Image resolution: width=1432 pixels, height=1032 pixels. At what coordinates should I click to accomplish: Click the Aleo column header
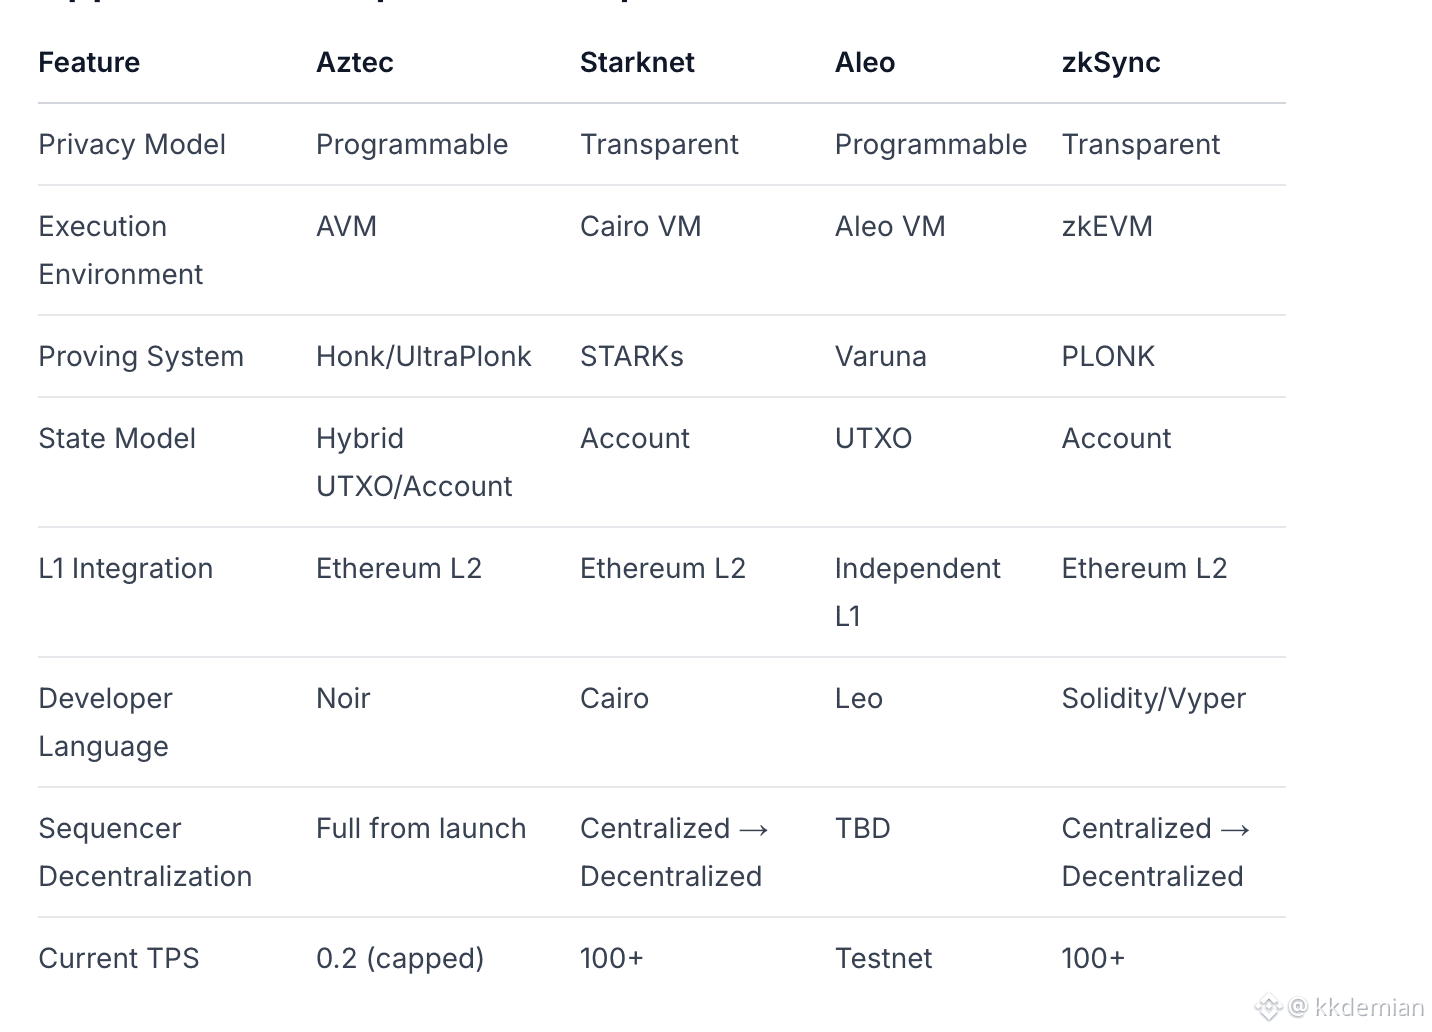[865, 62]
